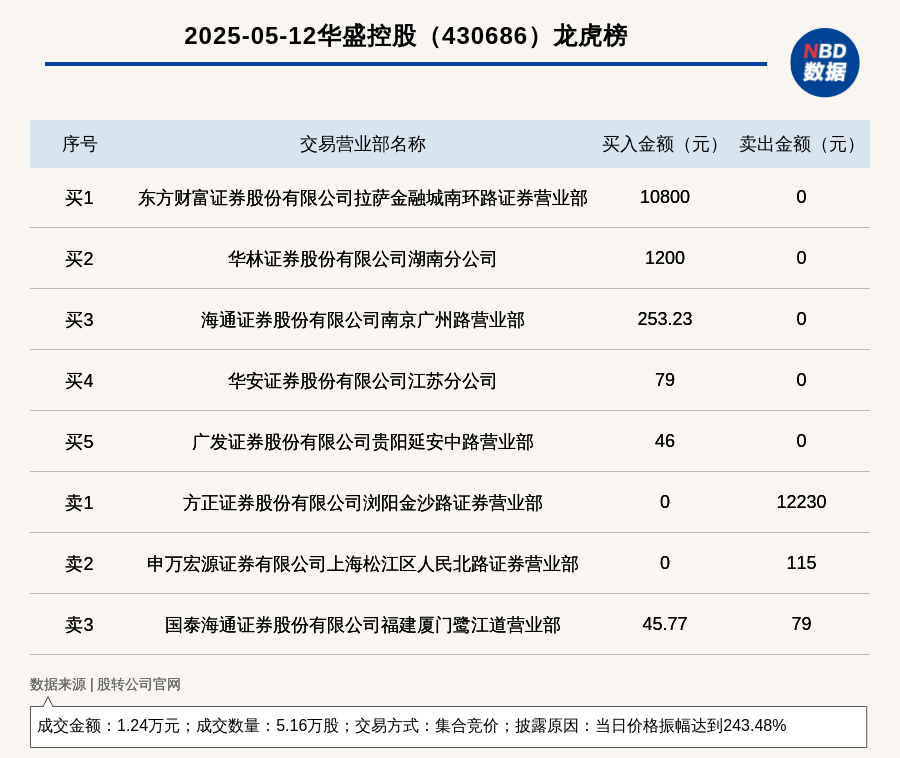Viewport: 900px width, 758px height.
Task: Click the NBD 数据 logo badge
Action: (825, 63)
